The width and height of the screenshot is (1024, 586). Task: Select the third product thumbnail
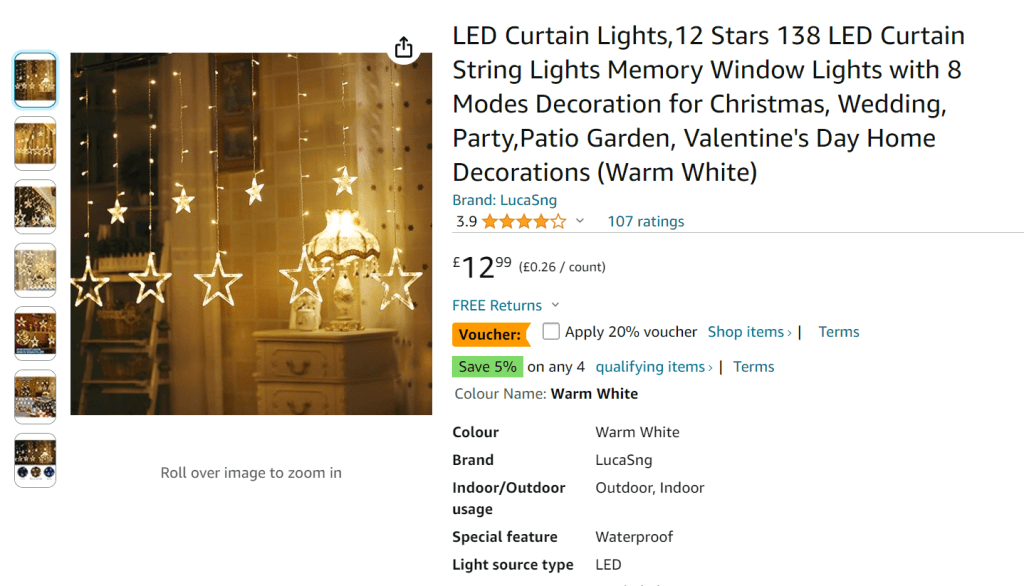tap(35, 207)
